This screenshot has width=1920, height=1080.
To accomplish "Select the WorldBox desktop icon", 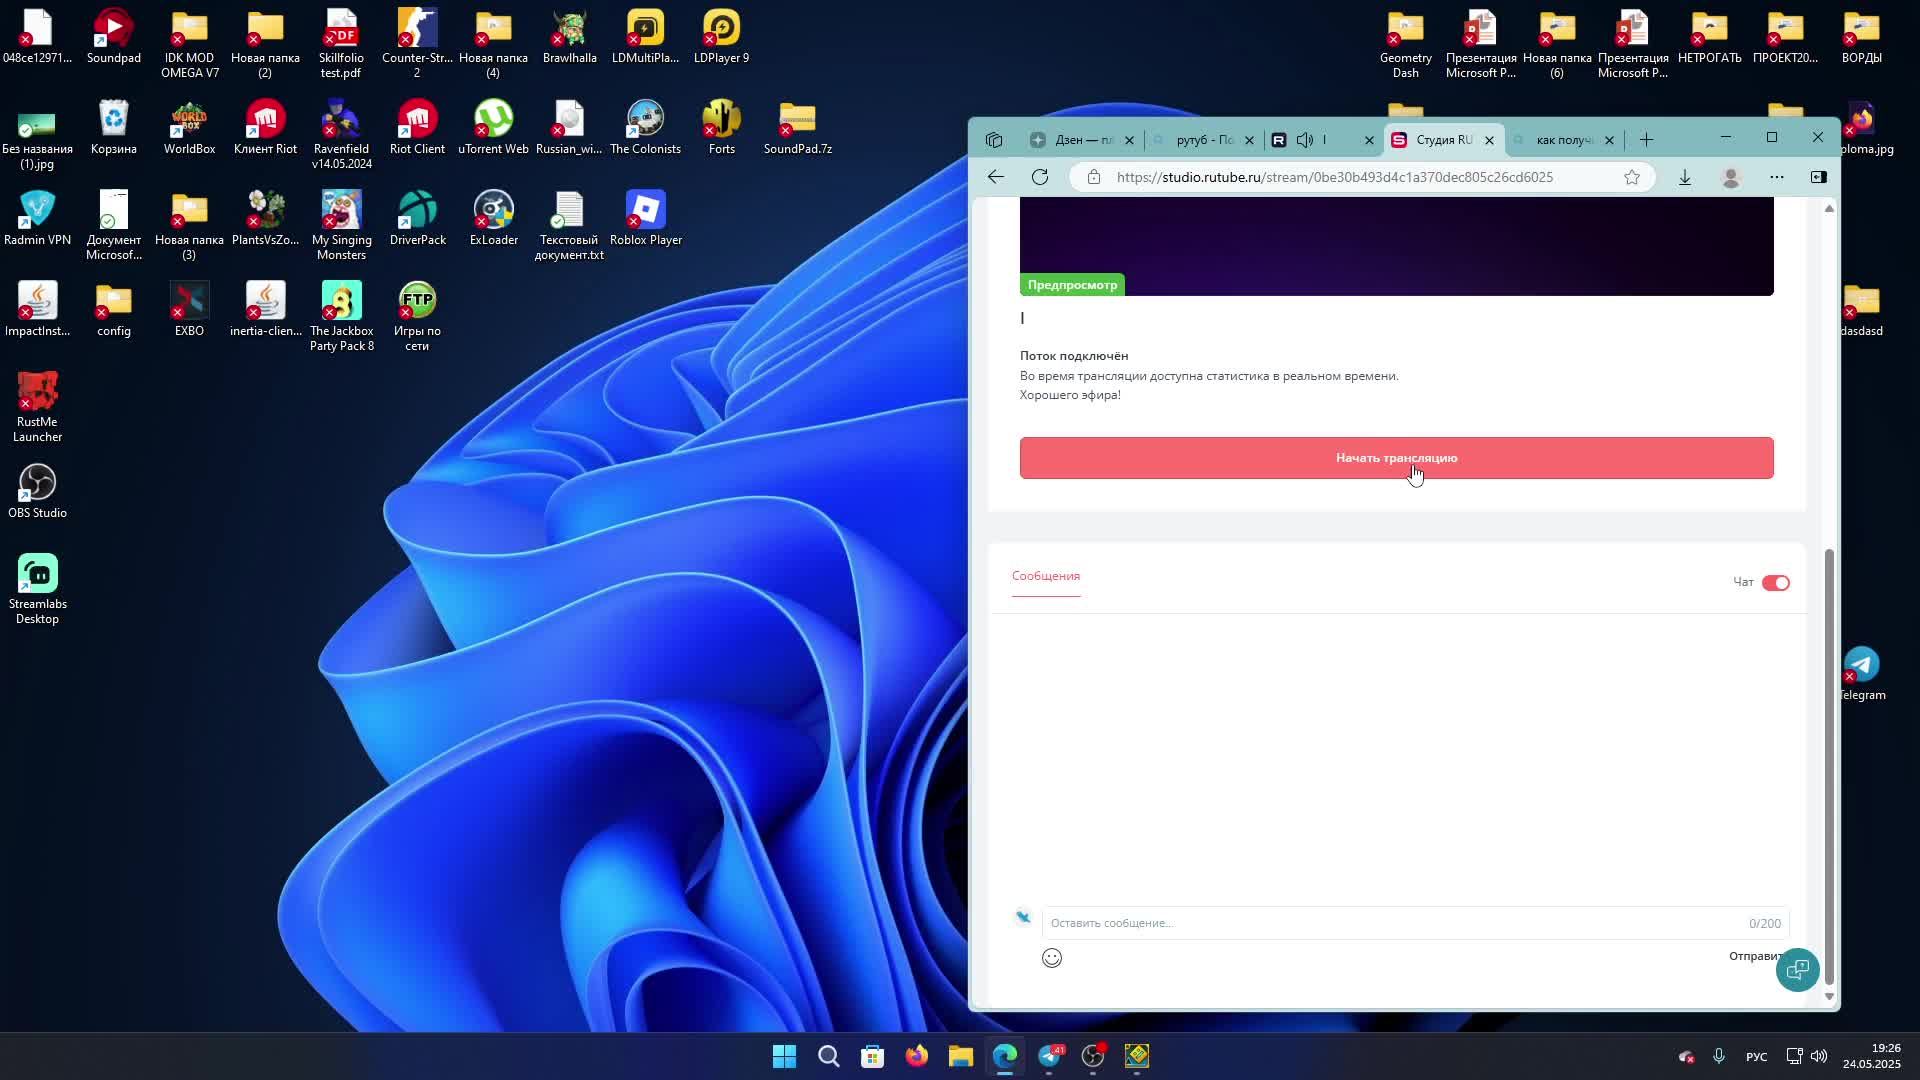I will click(190, 128).
